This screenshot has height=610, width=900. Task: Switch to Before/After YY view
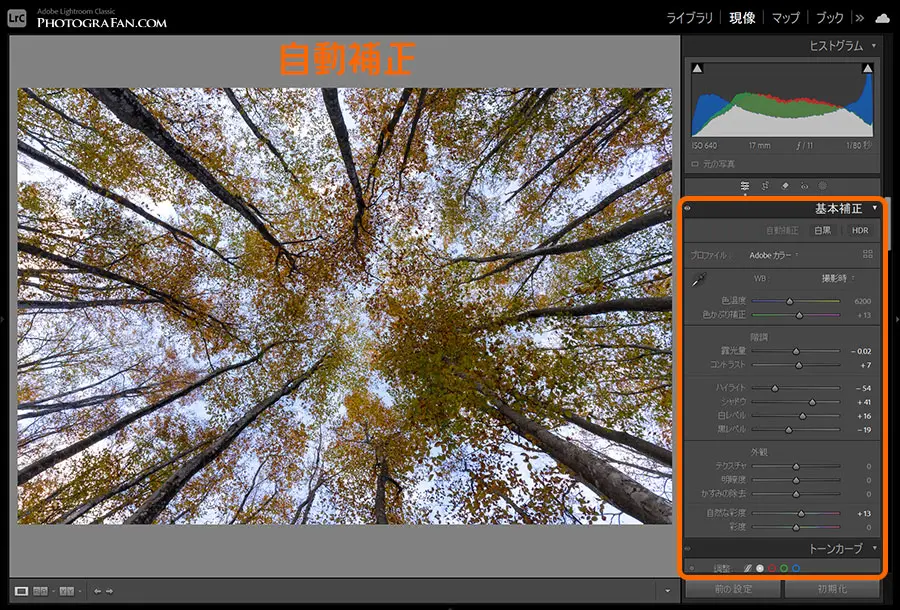click(67, 591)
